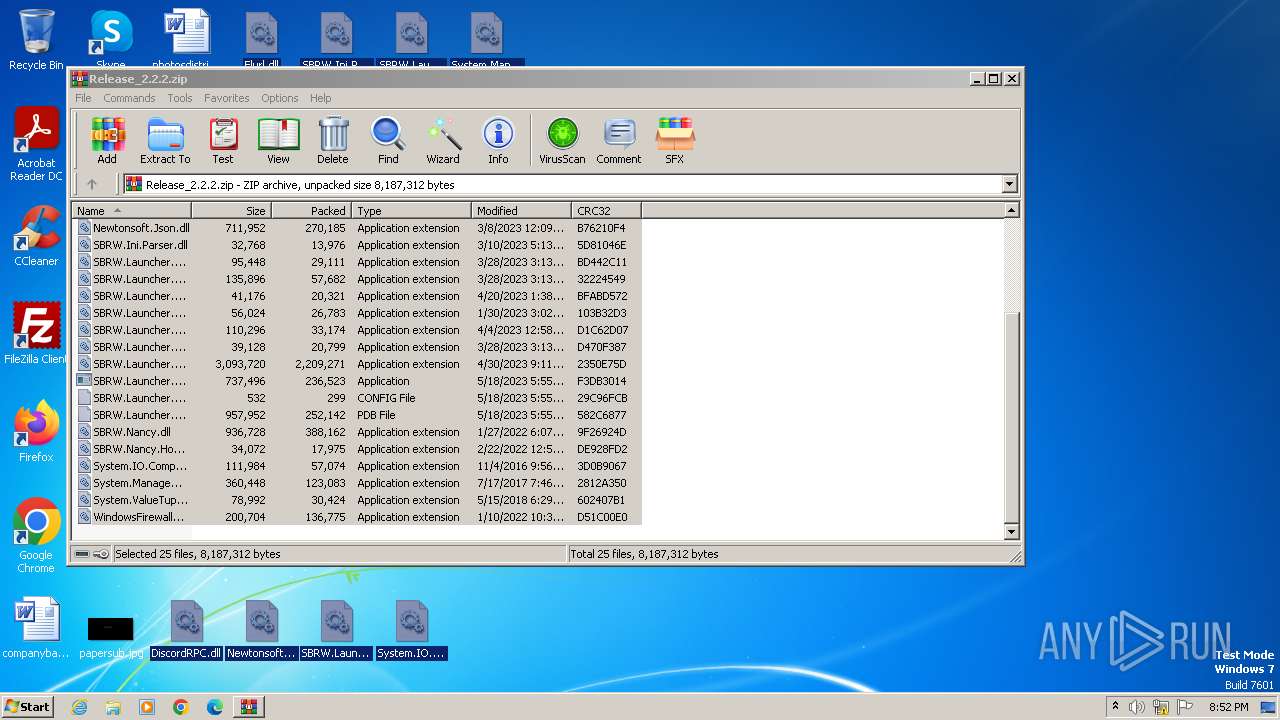Open Skype desktop shortcut
This screenshot has height=720, width=1280.
111,40
